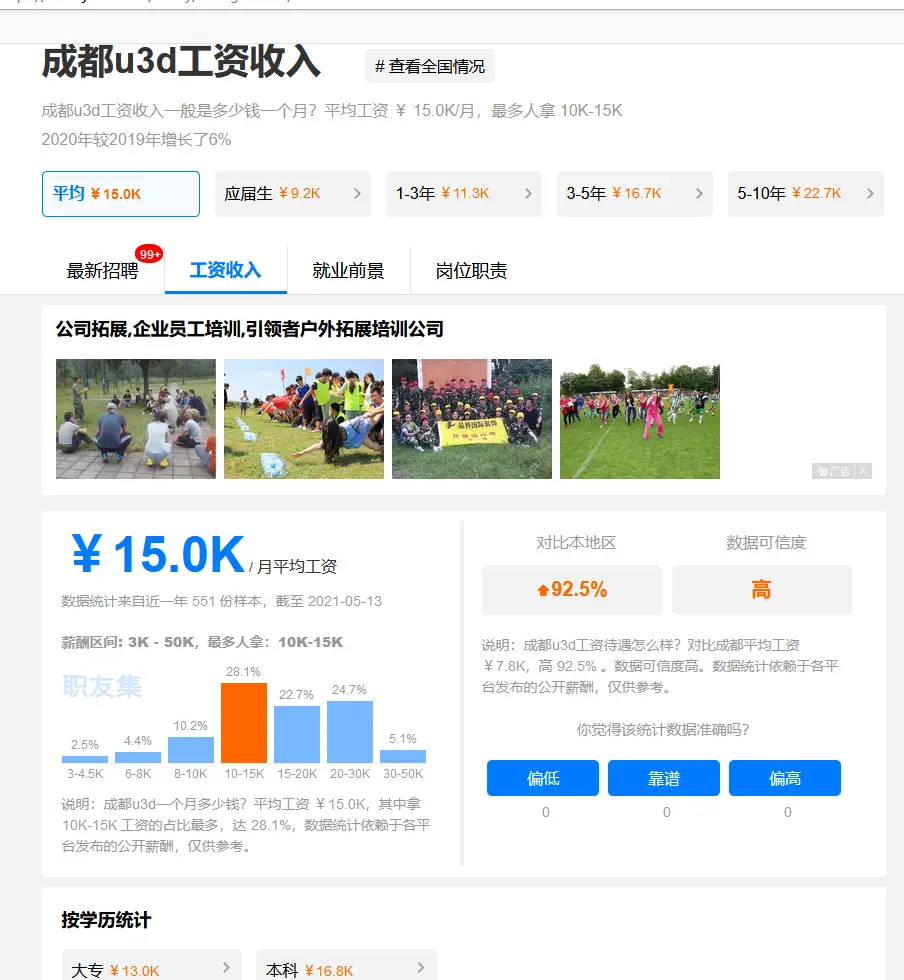This screenshot has width=904, height=980.
Task: Click the 按学历统计 heading
Action: pyautogui.click(x=106, y=920)
